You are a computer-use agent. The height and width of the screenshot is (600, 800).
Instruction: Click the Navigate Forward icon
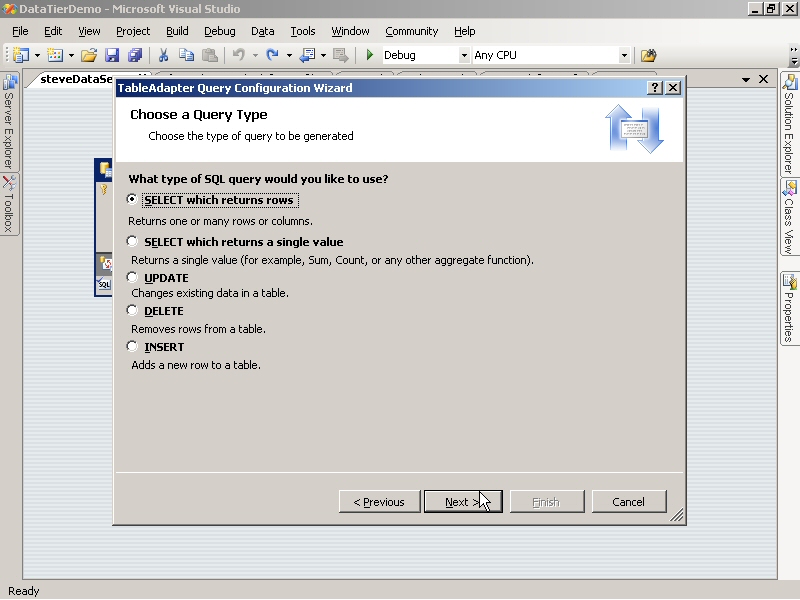(x=340, y=55)
